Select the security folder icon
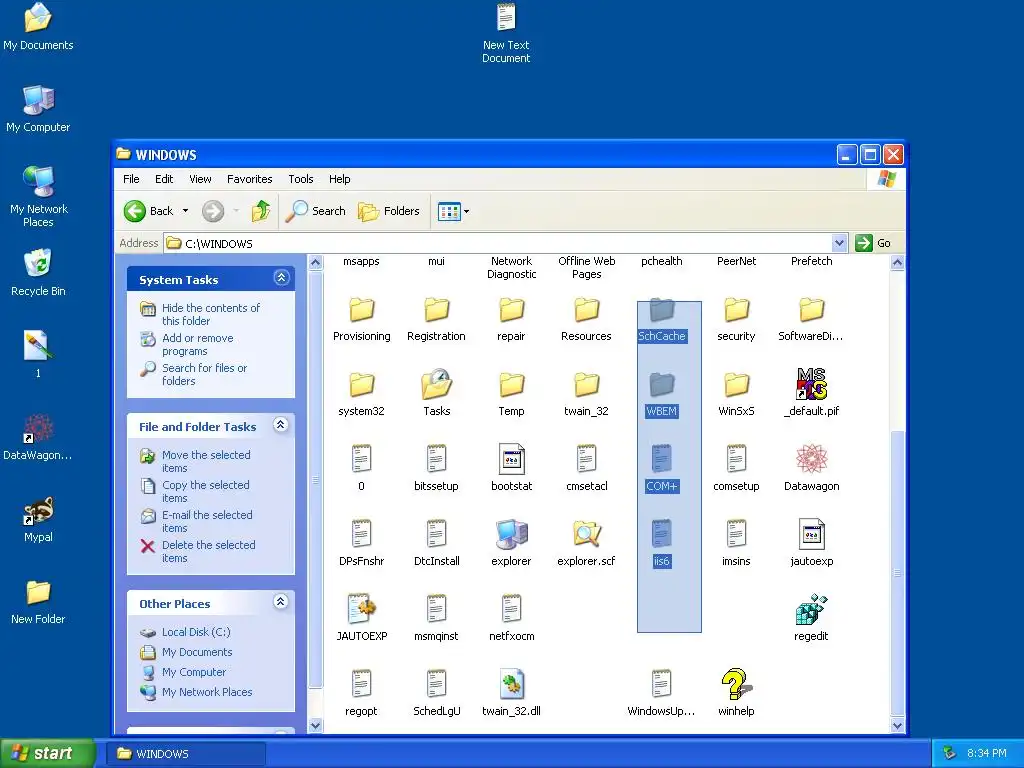 click(x=736, y=309)
